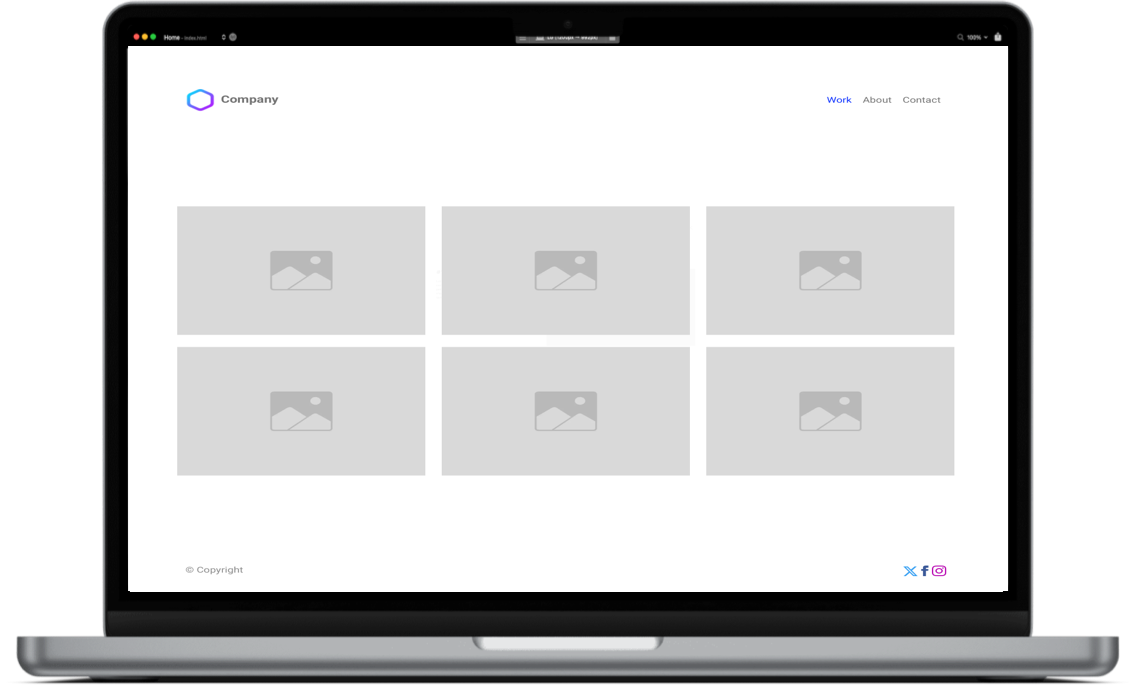The image size is (1134, 686).
Task: Open the page selector arrows next to Home
Action: coord(223,37)
